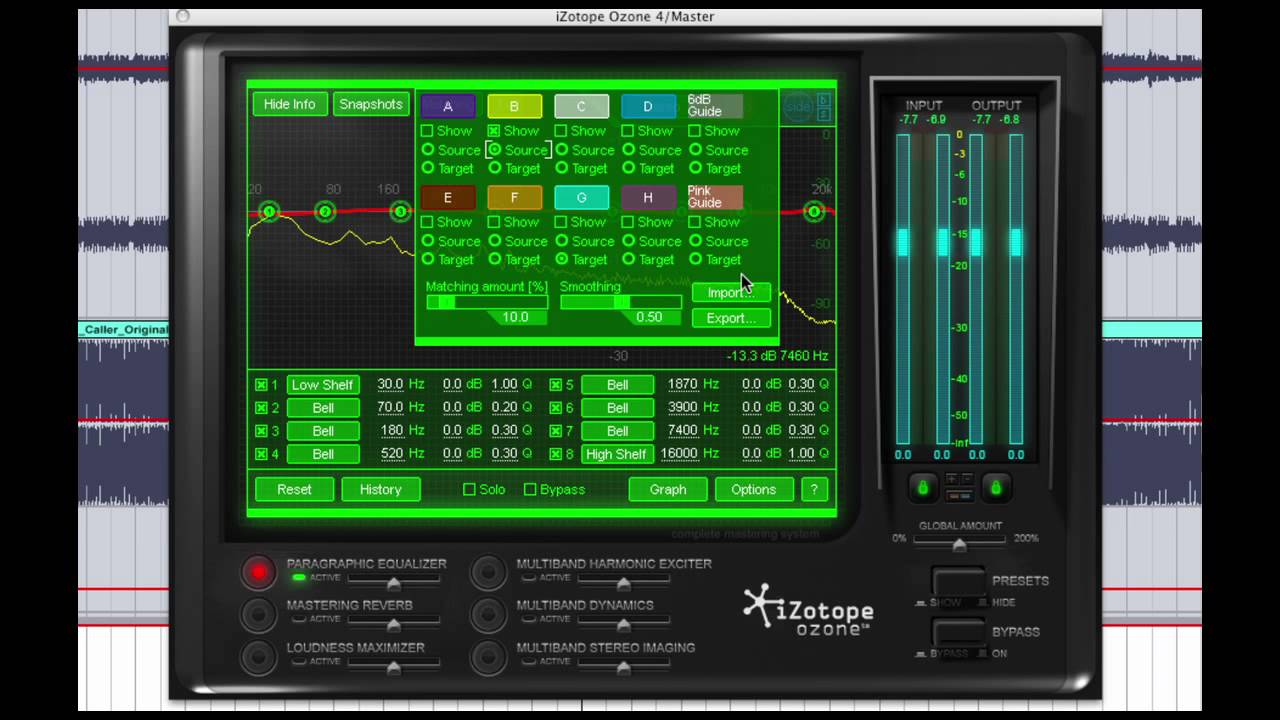
Task: Select snapshot slot D
Action: tap(648, 106)
